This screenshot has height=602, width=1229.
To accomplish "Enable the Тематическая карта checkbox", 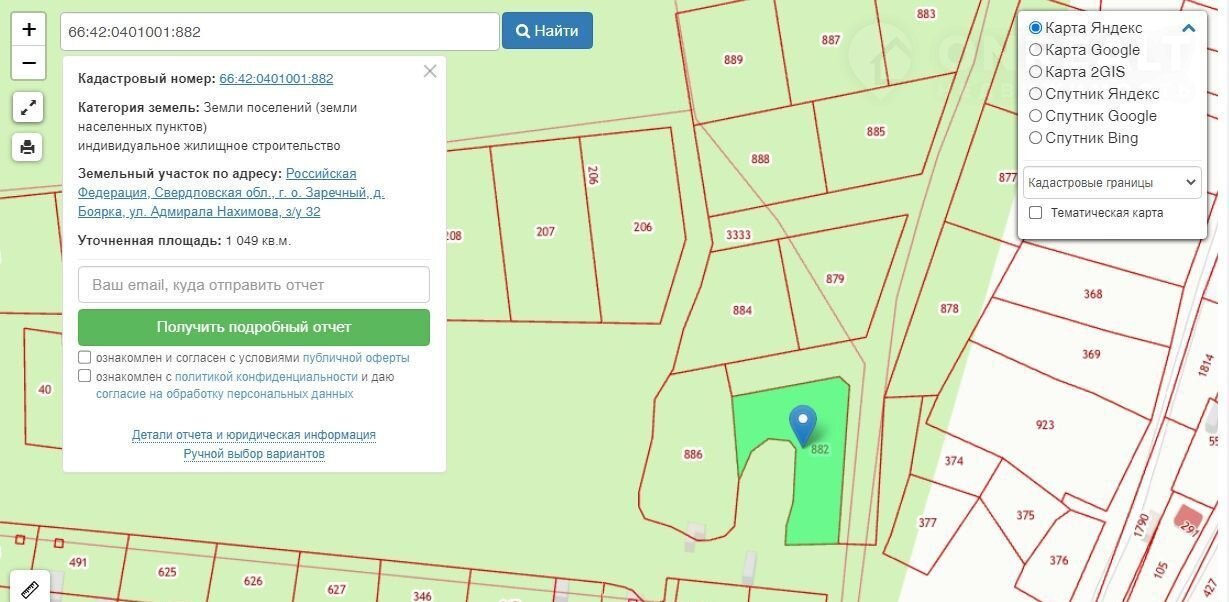I will [x=1036, y=213].
